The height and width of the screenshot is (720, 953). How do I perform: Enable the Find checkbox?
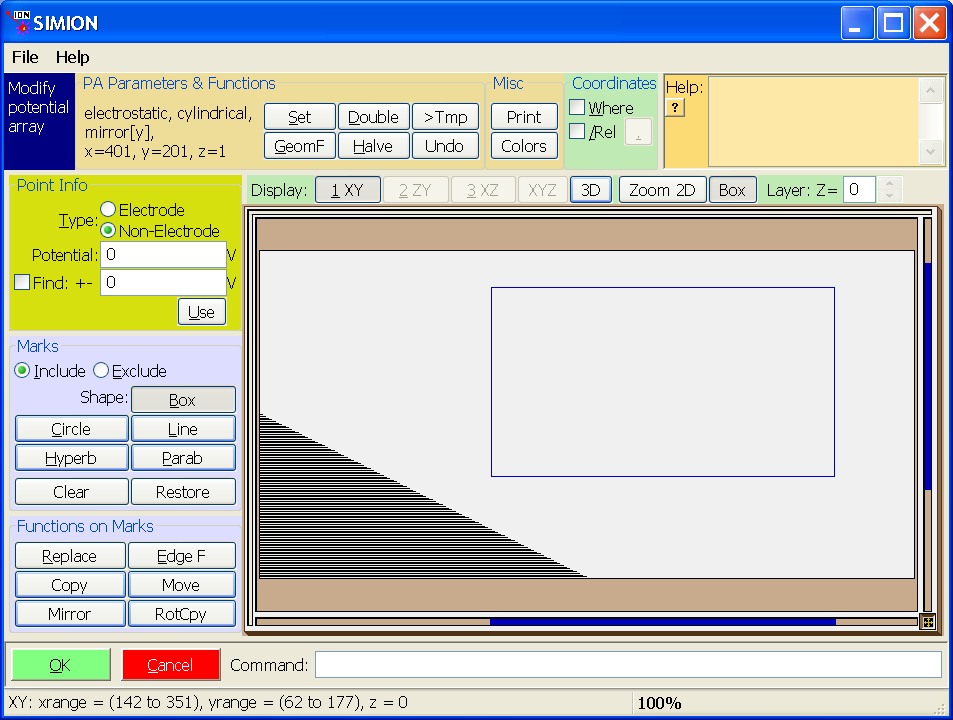pos(22,282)
